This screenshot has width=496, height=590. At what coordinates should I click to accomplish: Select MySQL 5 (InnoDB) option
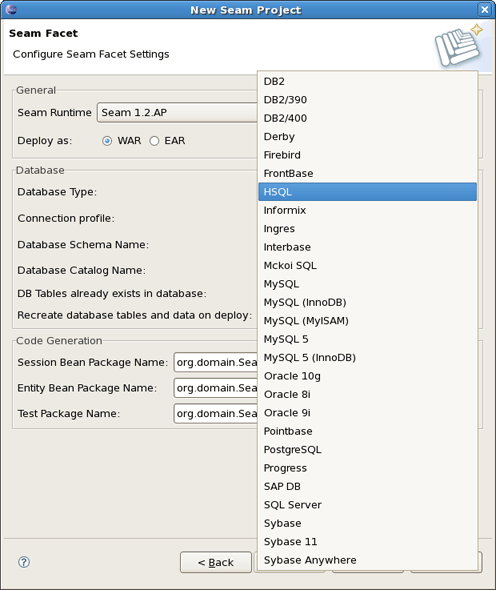coord(368,357)
